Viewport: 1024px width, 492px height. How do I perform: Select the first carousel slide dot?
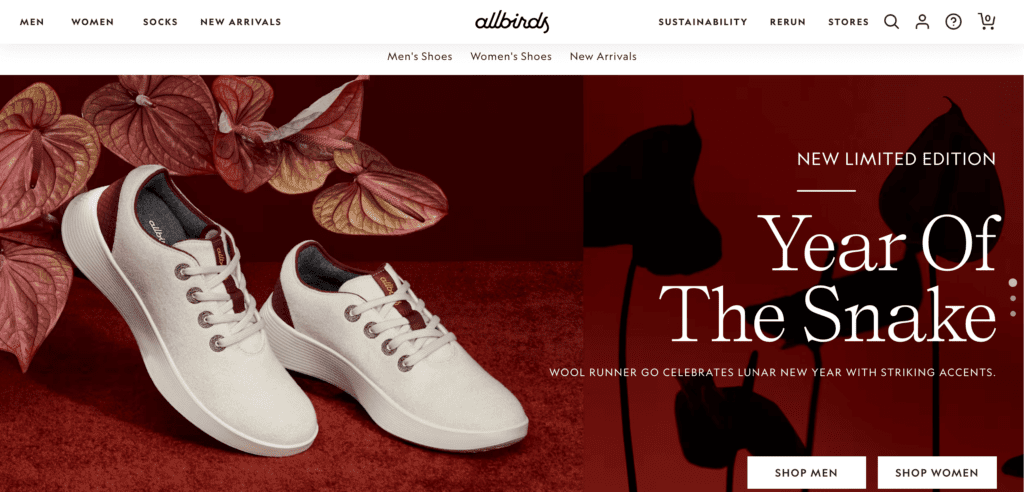[1013, 283]
